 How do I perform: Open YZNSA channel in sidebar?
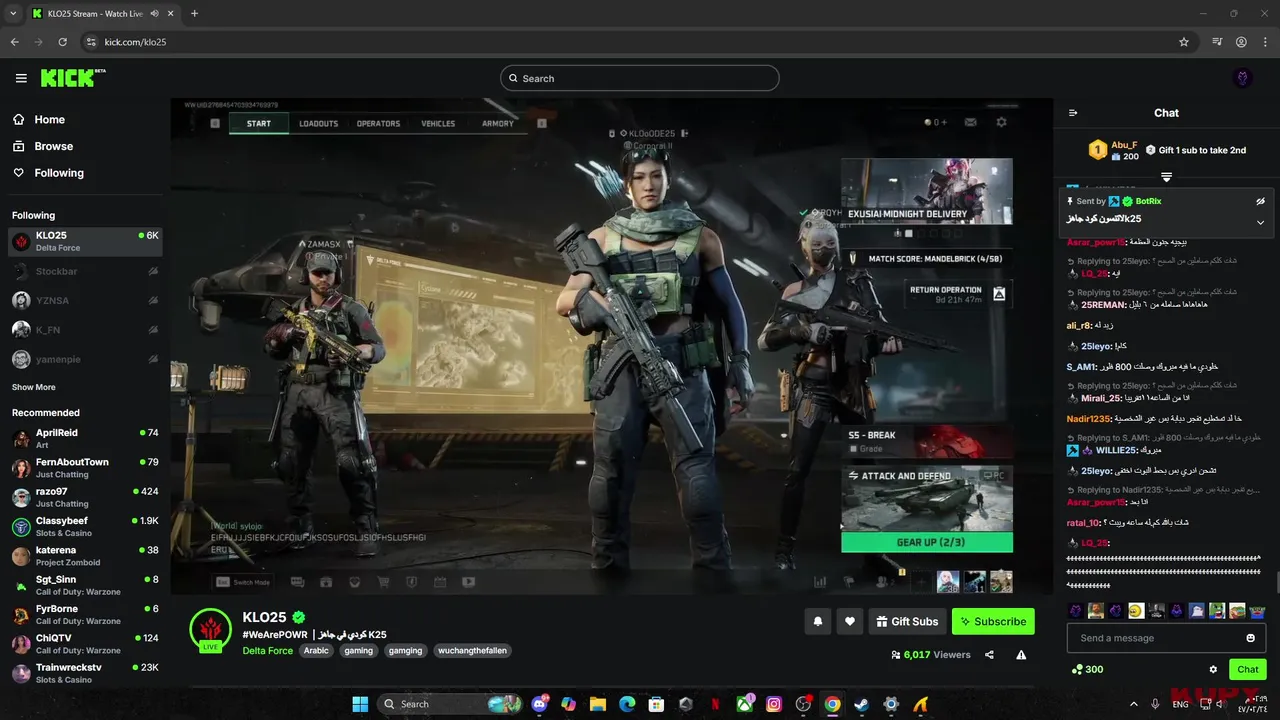click(85, 300)
